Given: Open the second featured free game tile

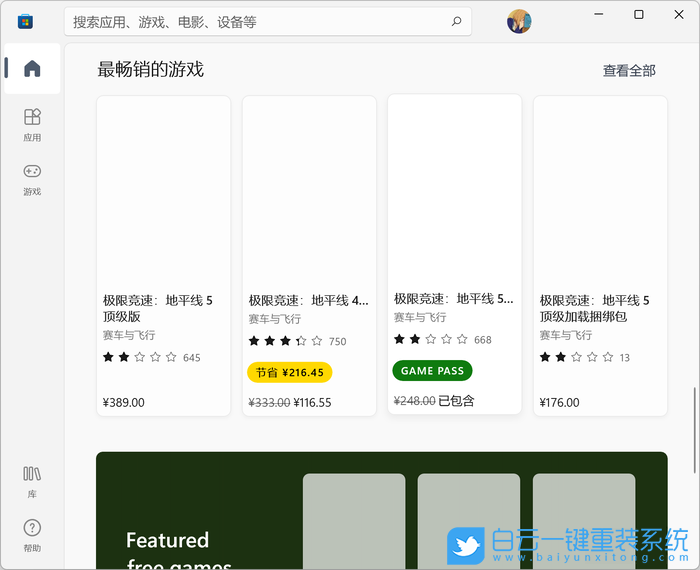Looking at the screenshot, I should coord(469,521).
